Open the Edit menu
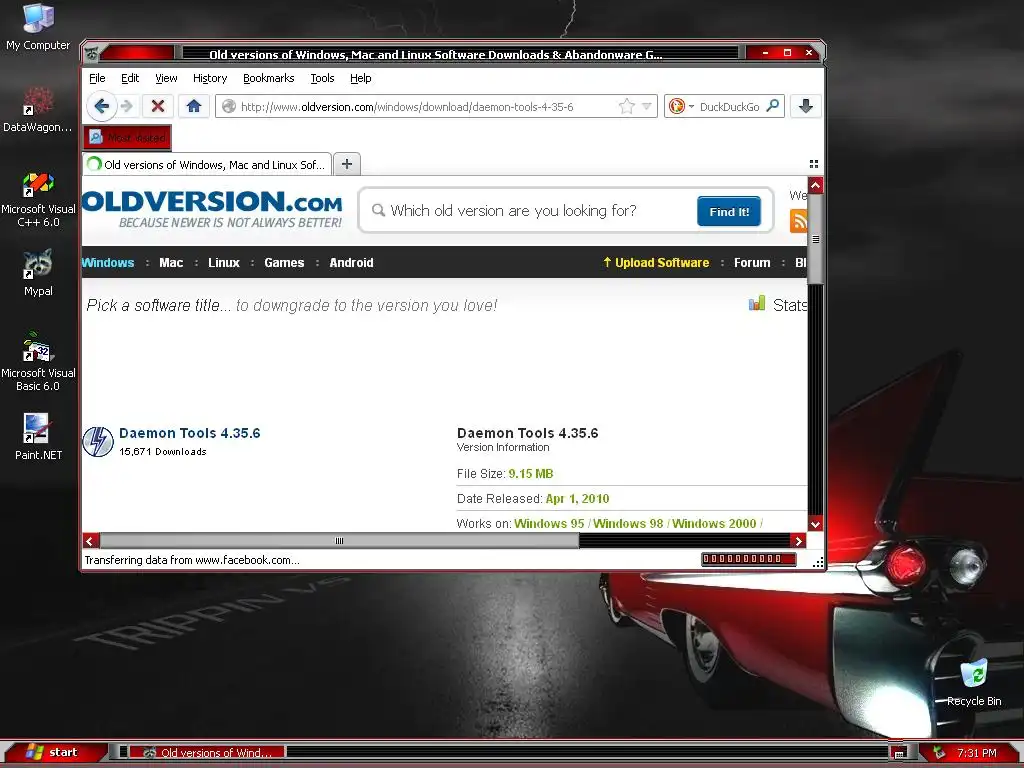Viewport: 1024px width, 768px height. tap(130, 78)
